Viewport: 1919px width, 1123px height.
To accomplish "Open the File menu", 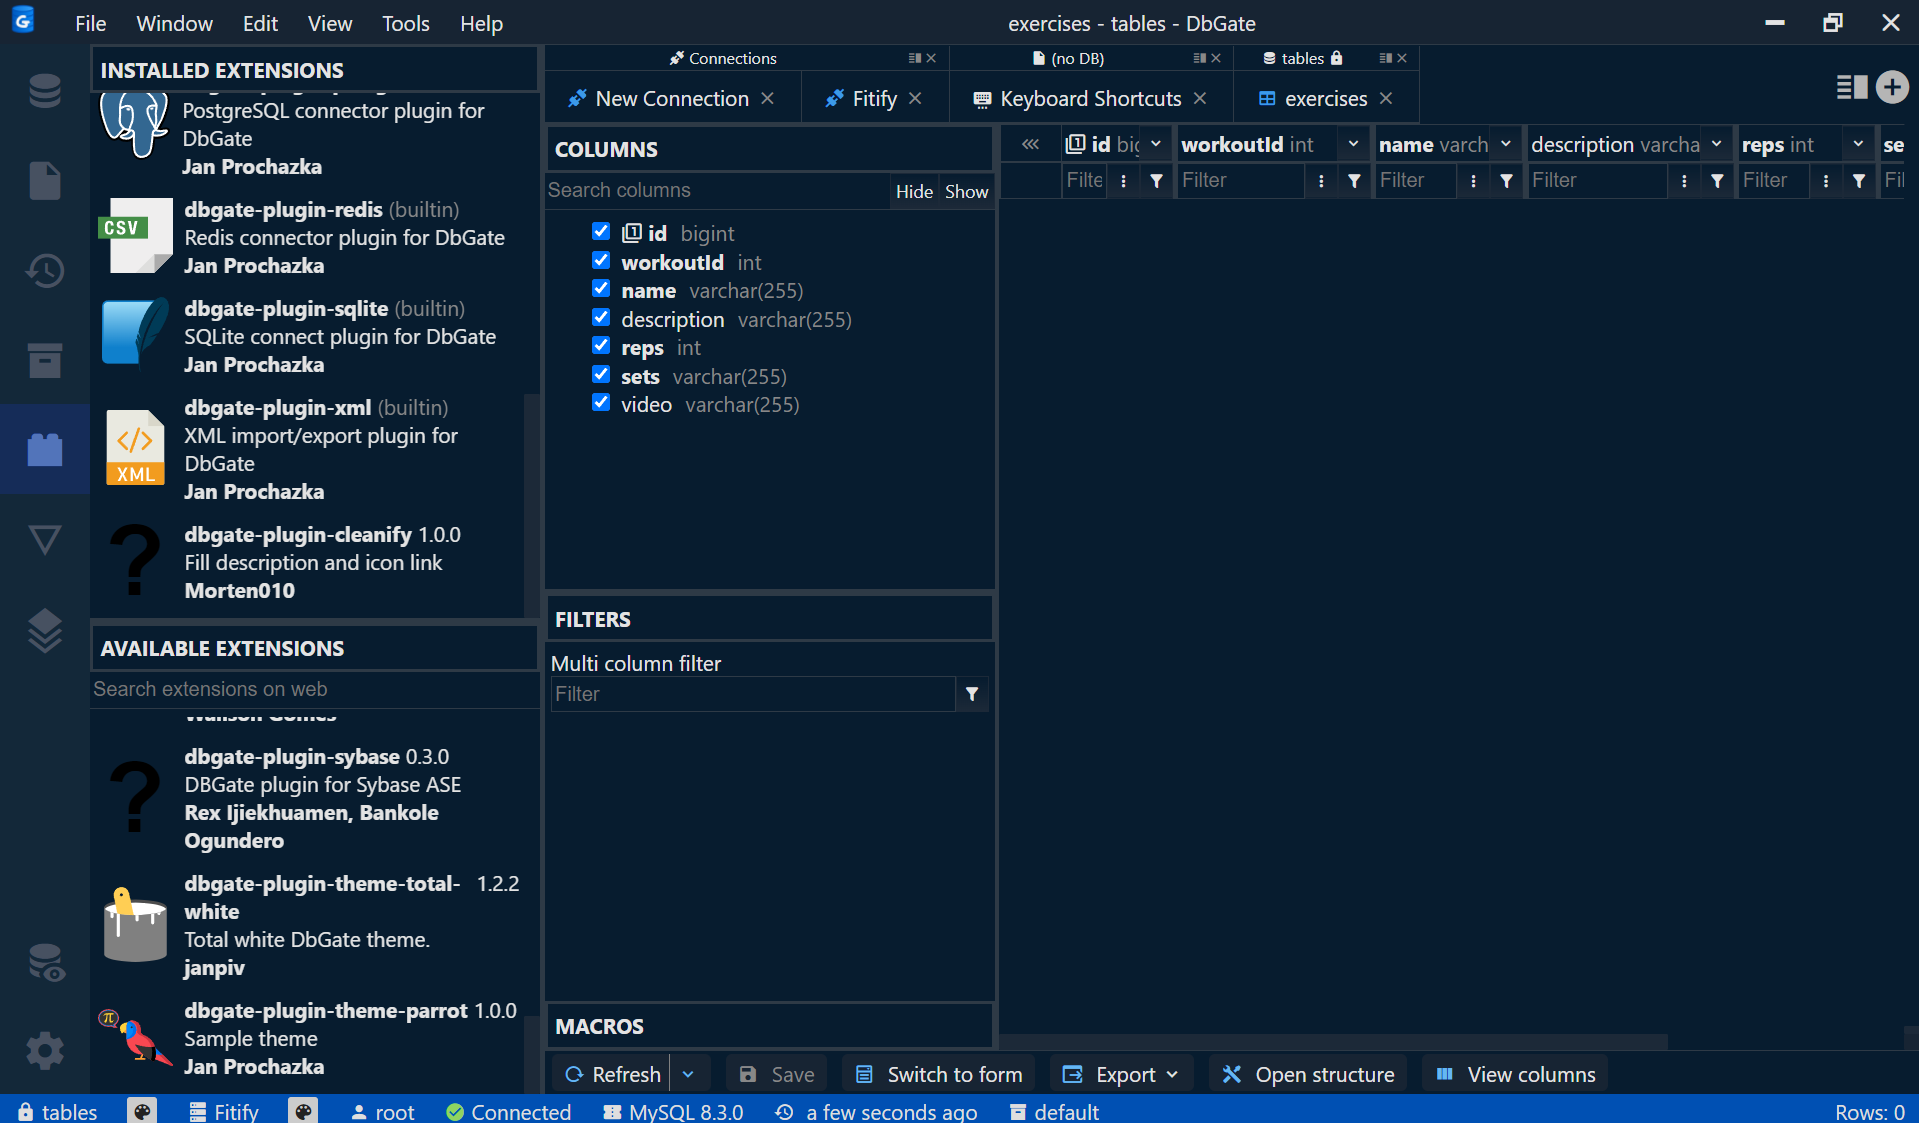I will coord(90,23).
